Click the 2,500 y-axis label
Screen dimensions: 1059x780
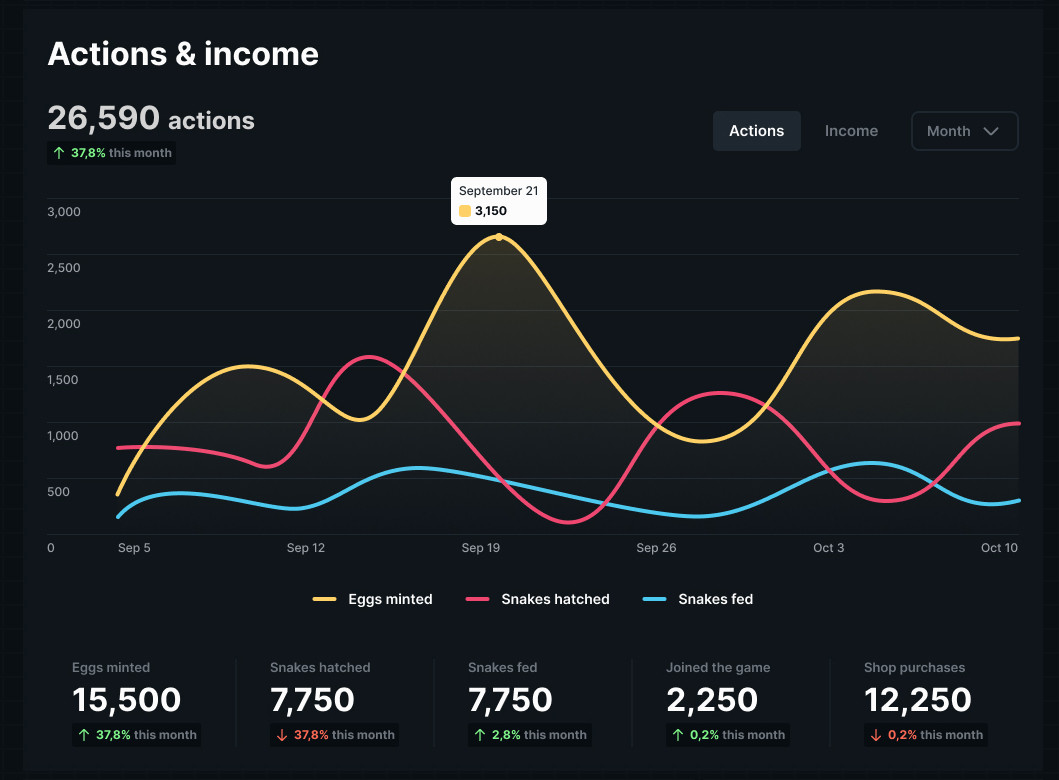pos(63,267)
